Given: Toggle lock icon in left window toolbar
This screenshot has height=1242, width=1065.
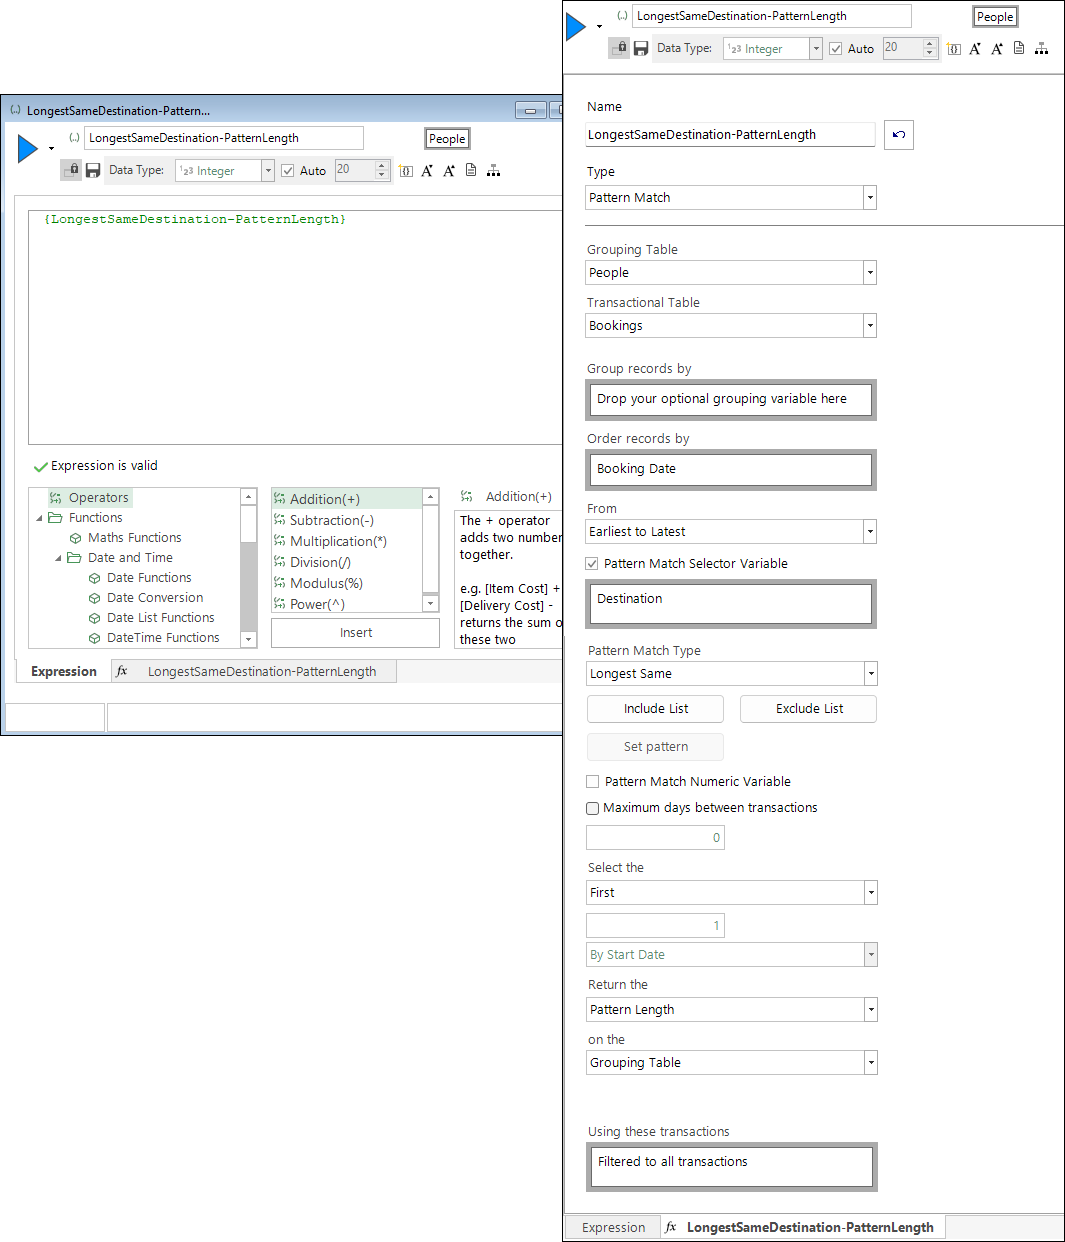Looking at the screenshot, I should (x=71, y=170).
